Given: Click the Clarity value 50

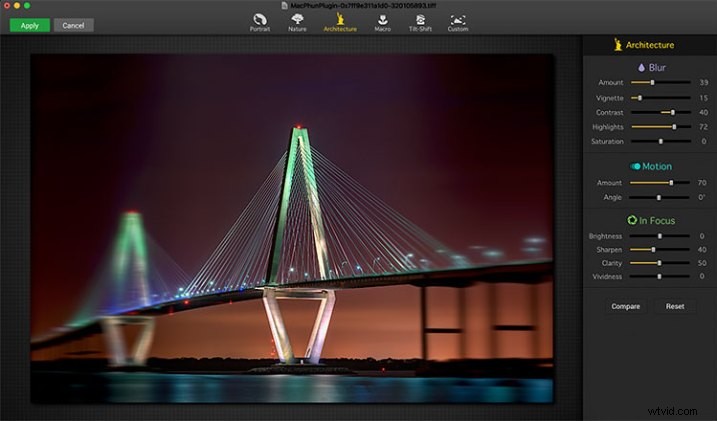Looking at the screenshot, I should [702, 263].
